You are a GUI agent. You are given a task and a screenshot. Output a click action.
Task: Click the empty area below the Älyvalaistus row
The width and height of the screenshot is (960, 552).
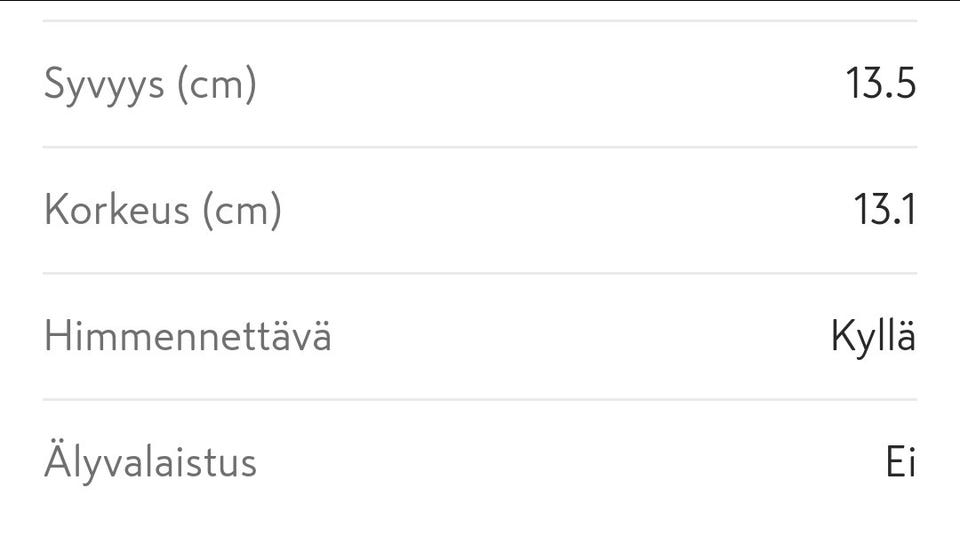click(x=480, y=525)
